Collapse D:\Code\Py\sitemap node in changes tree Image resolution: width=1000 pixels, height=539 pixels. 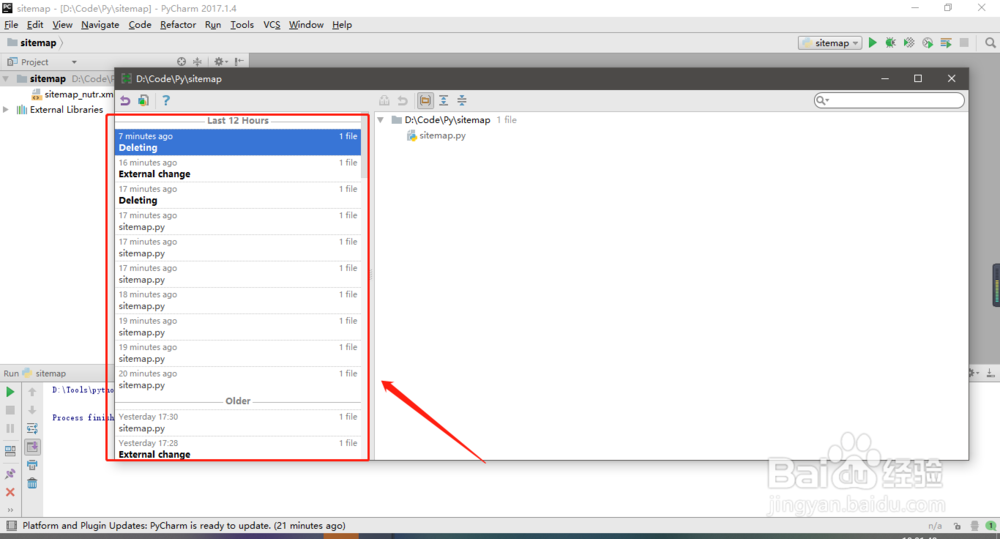coord(381,120)
